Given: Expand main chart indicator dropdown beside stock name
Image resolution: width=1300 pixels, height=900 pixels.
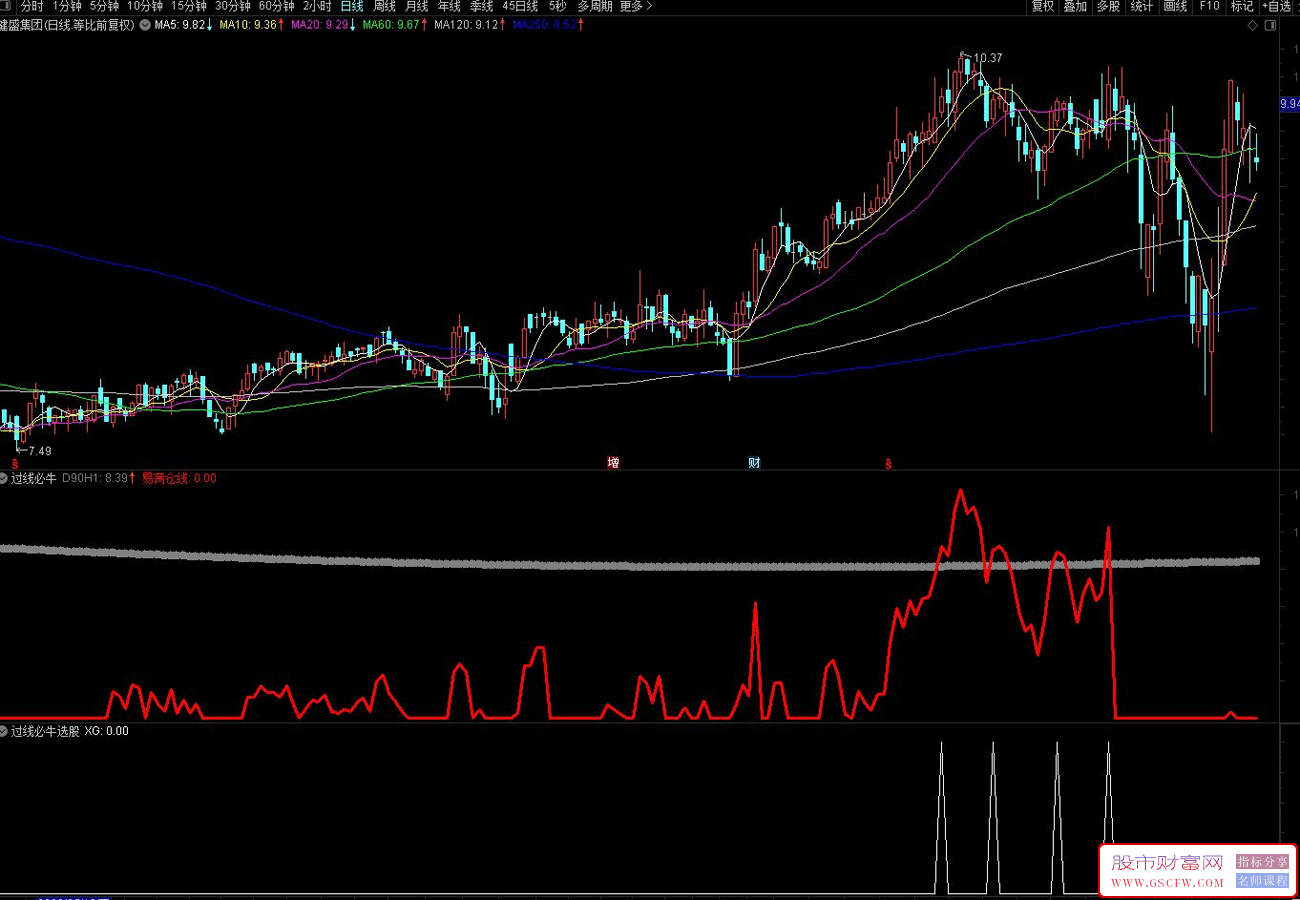Looking at the screenshot, I should click(x=146, y=25).
